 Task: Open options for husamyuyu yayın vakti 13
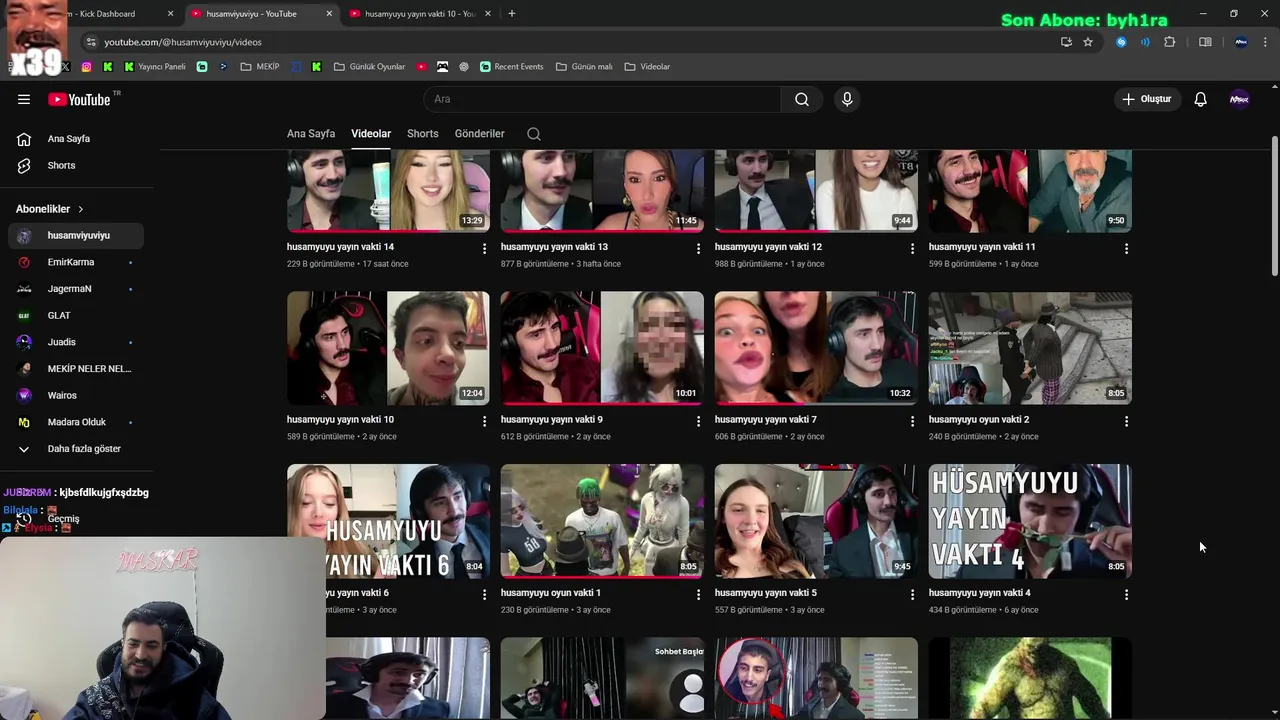(x=698, y=248)
